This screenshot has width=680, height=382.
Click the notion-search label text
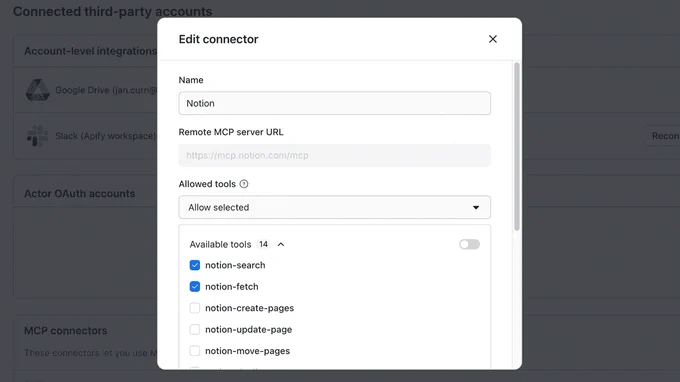click(235, 265)
